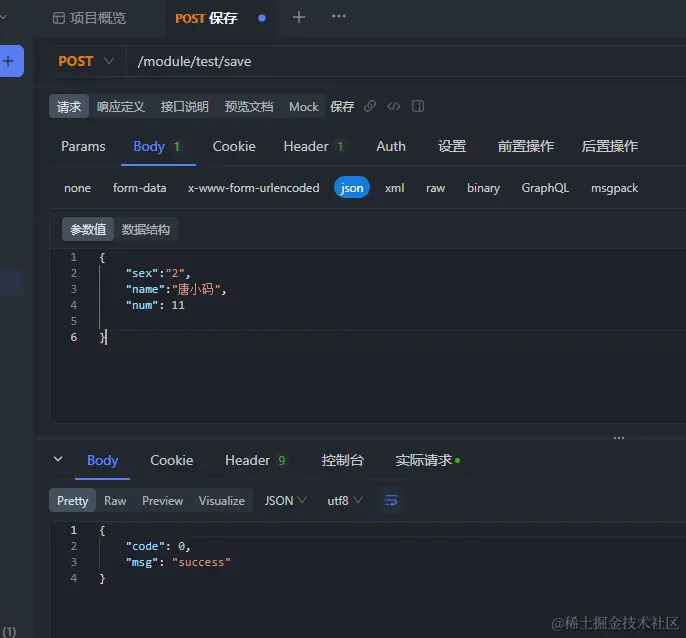Select the none body type

(77, 188)
